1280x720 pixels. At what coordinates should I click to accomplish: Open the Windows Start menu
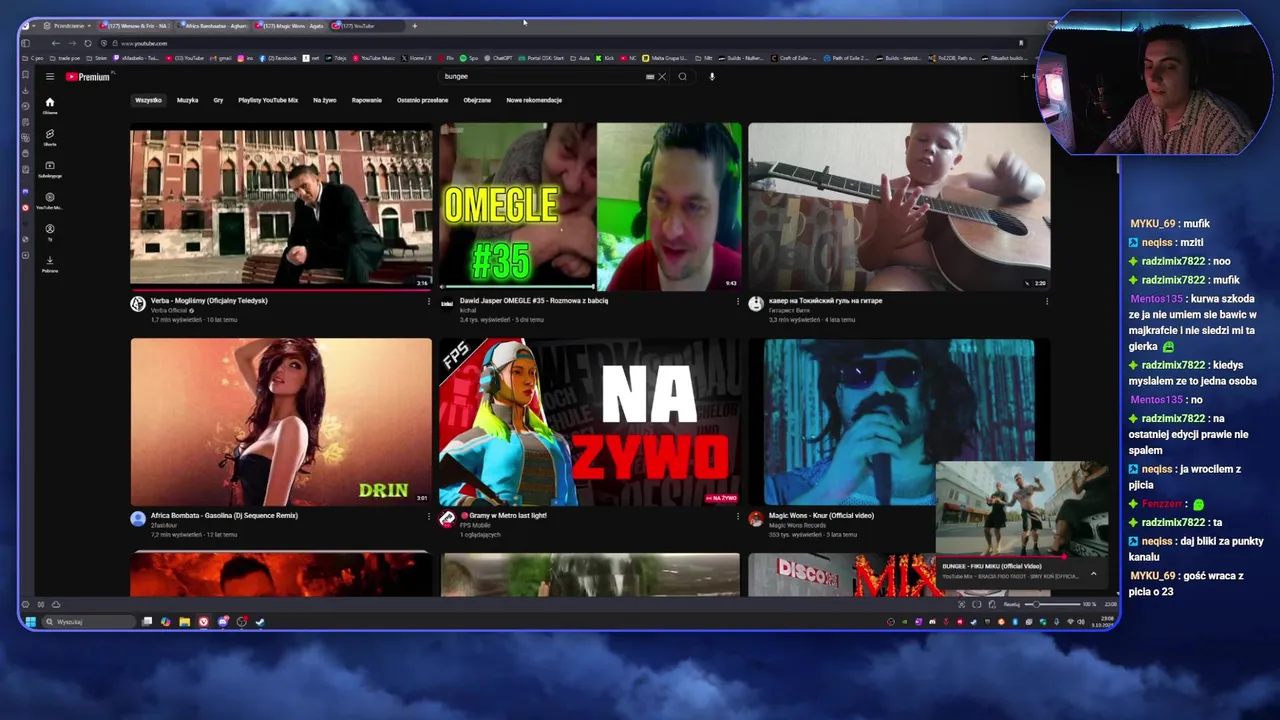coord(30,622)
